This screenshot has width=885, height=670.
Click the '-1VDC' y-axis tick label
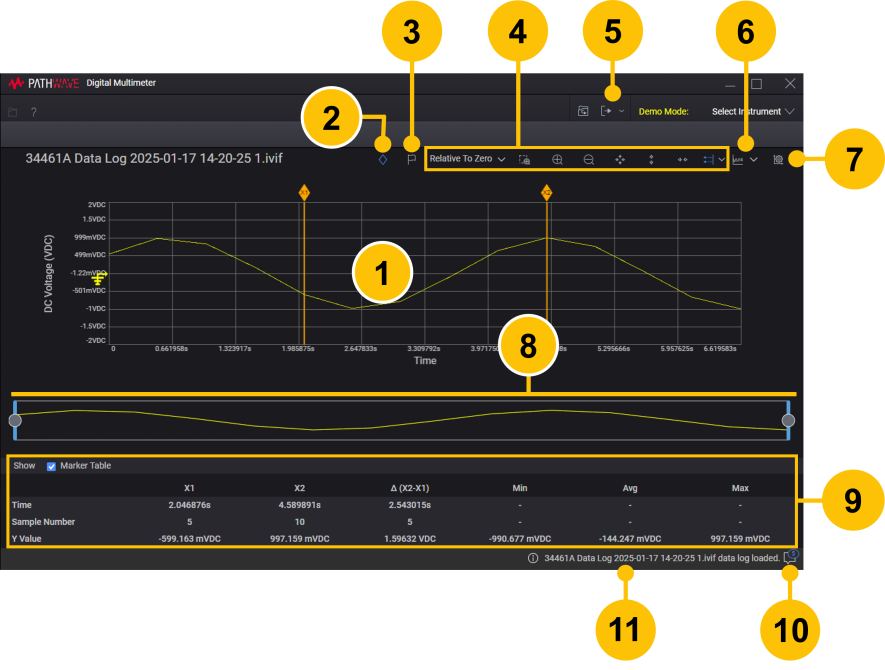pyautogui.click(x=95, y=309)
